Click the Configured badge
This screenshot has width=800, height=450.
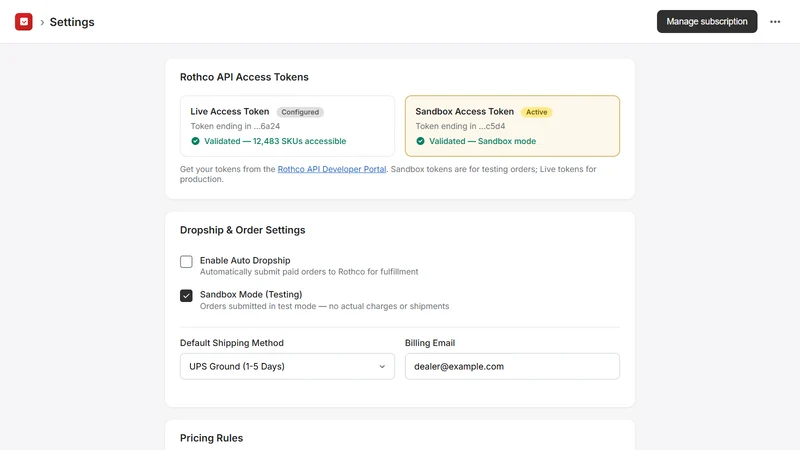tap(300, 112)
